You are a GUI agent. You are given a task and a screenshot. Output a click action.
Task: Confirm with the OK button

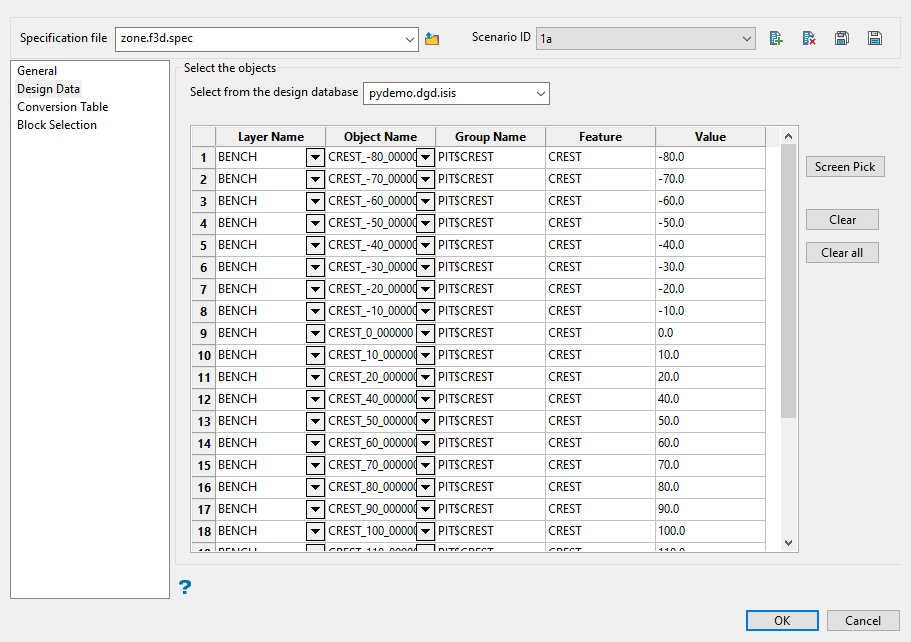tap(782, 620)
